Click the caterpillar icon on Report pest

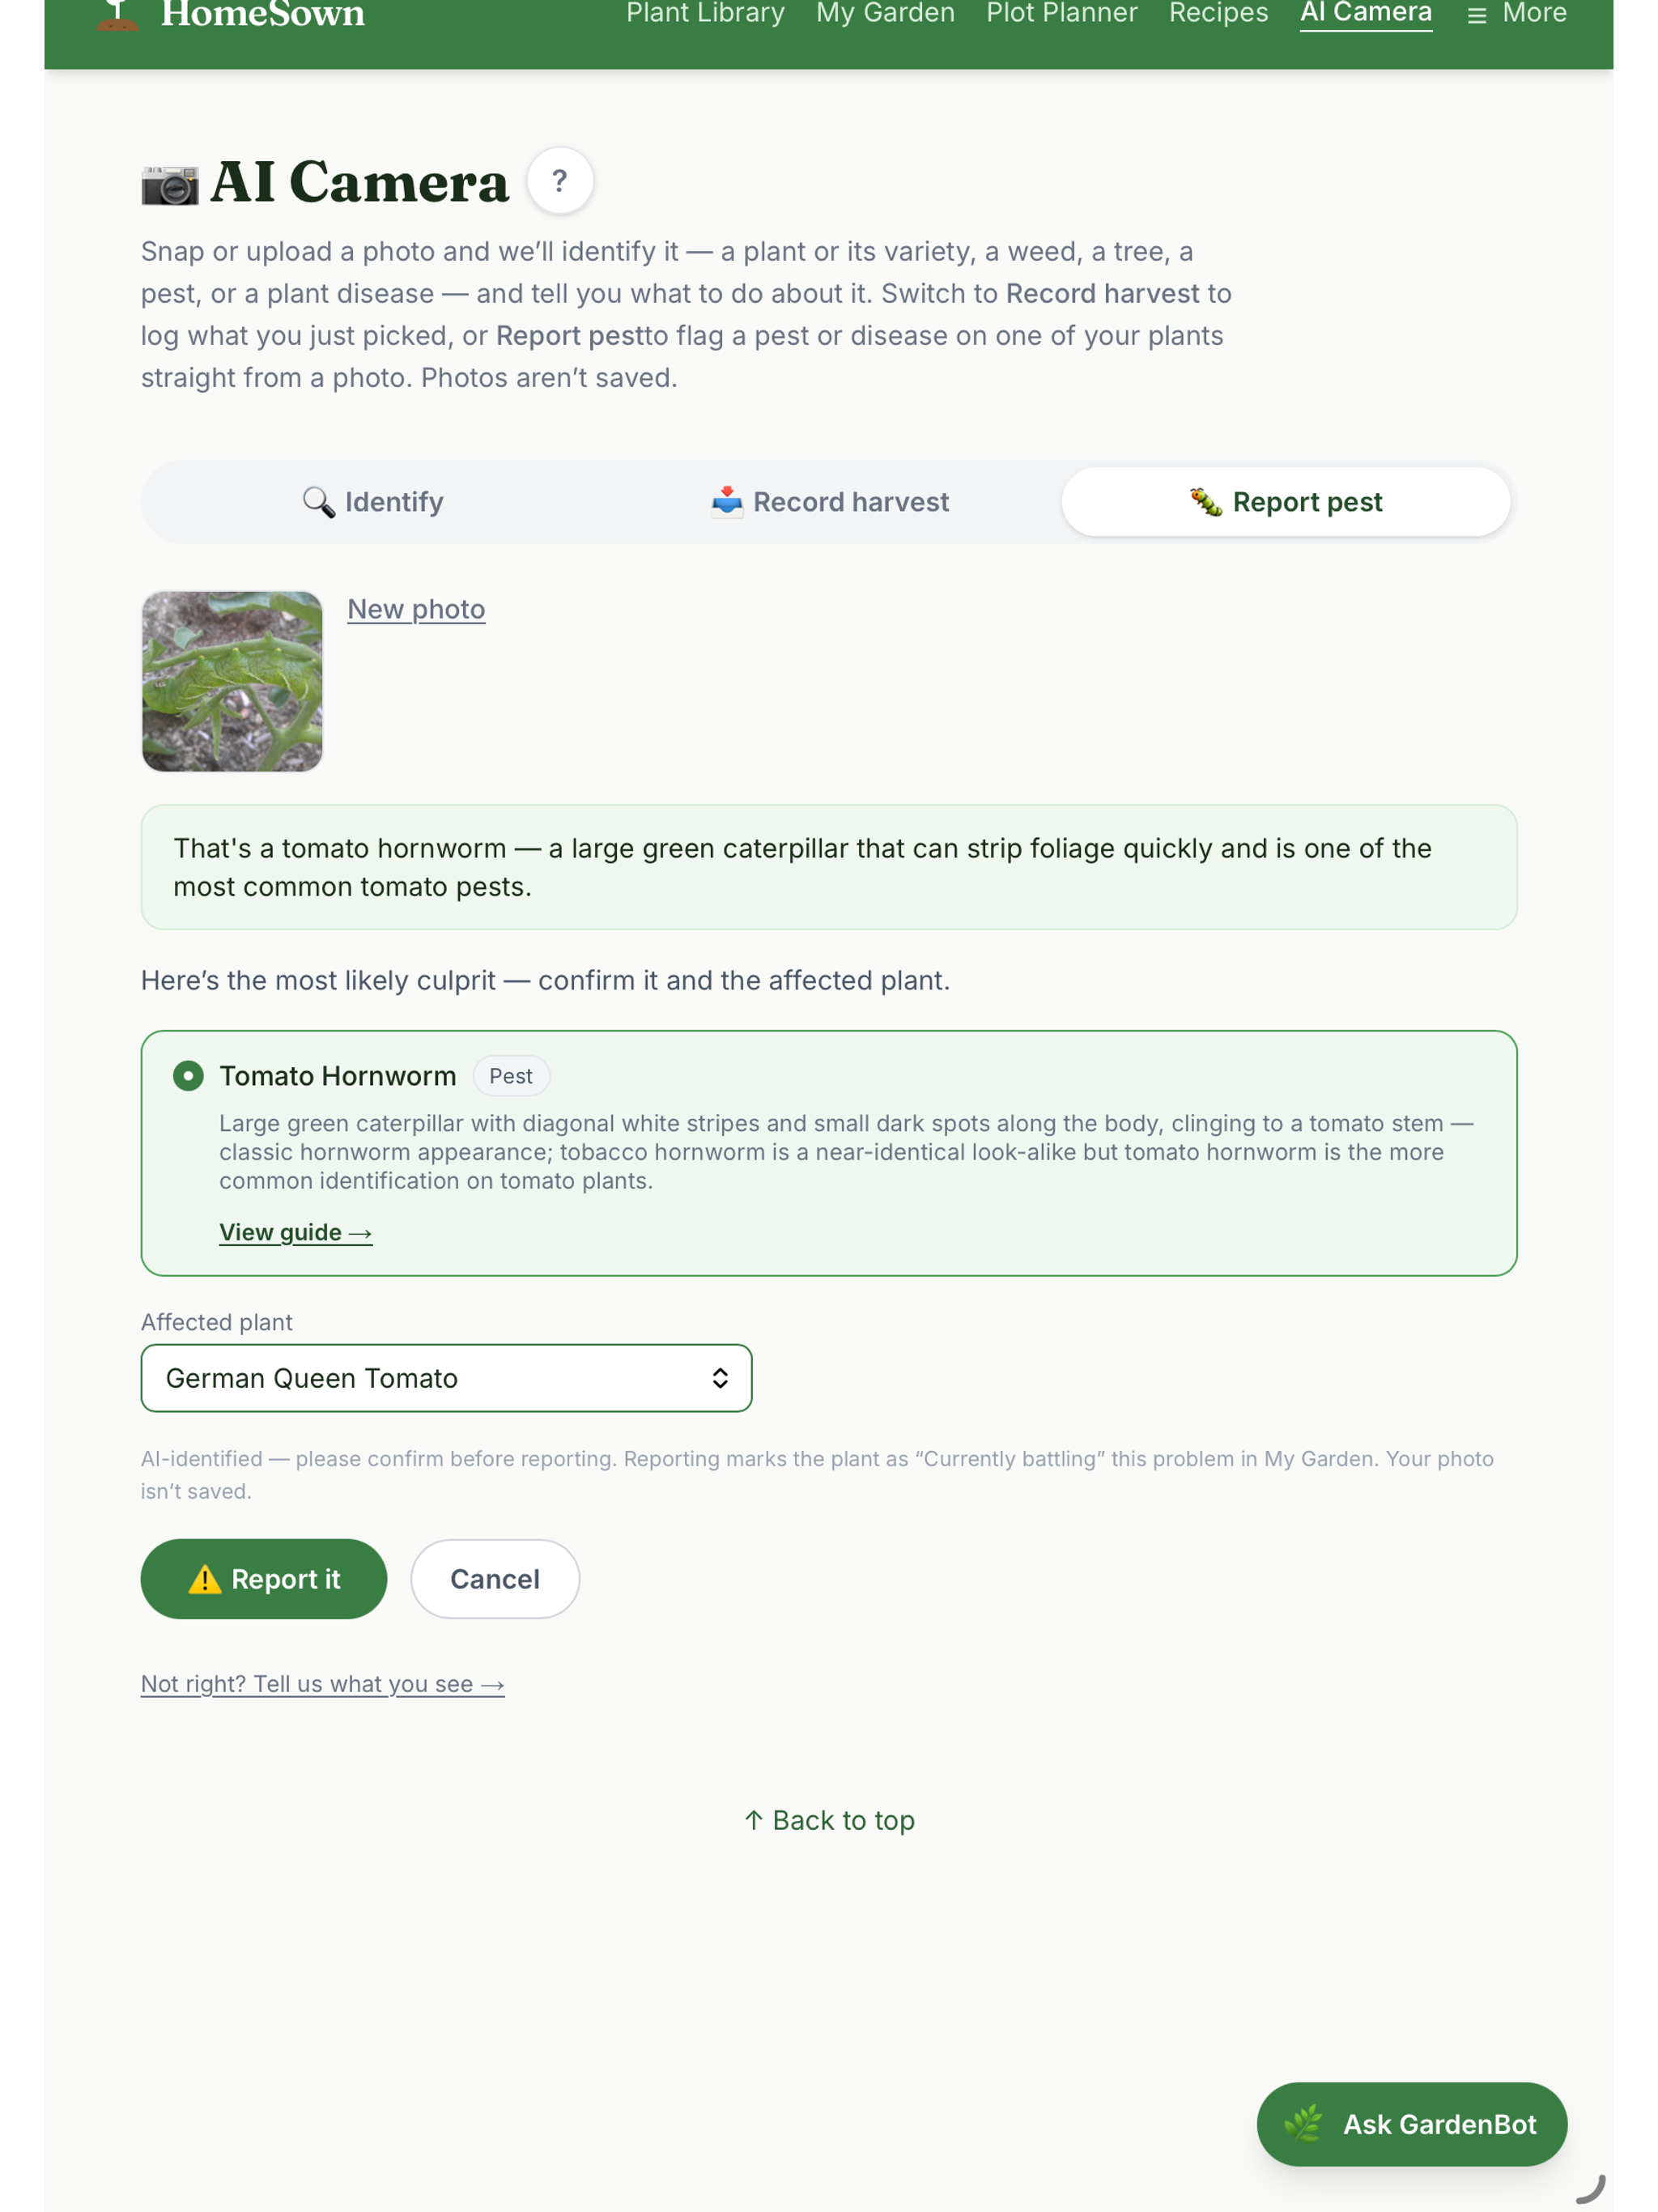[1206, 502]
